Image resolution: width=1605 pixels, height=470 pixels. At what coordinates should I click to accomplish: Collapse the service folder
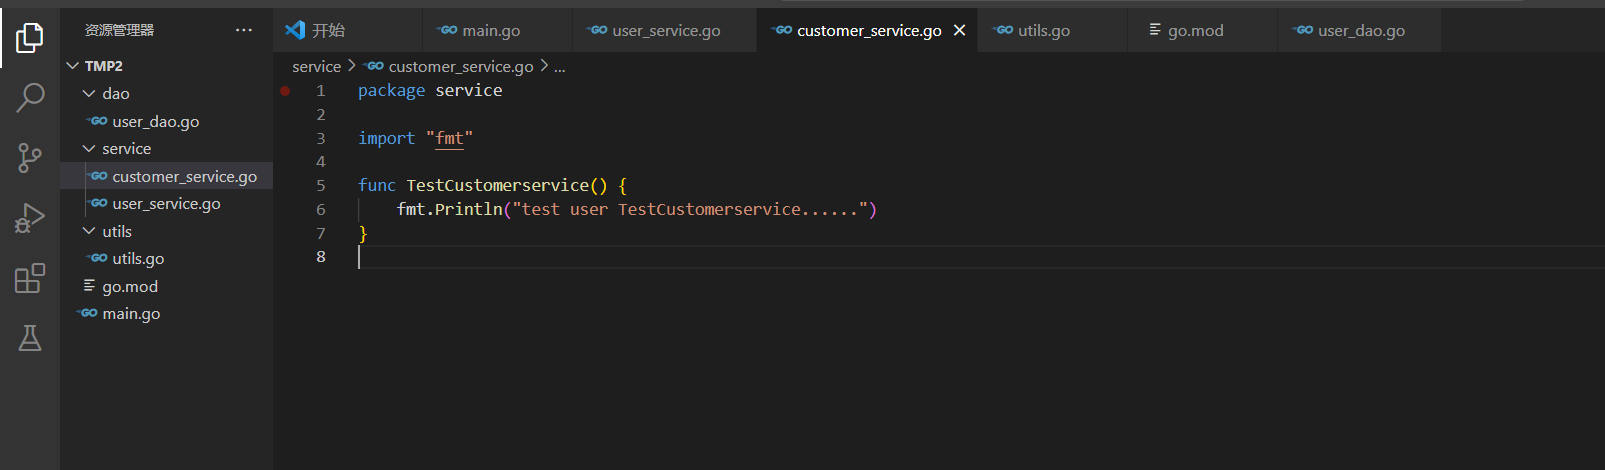click(89, 148)
